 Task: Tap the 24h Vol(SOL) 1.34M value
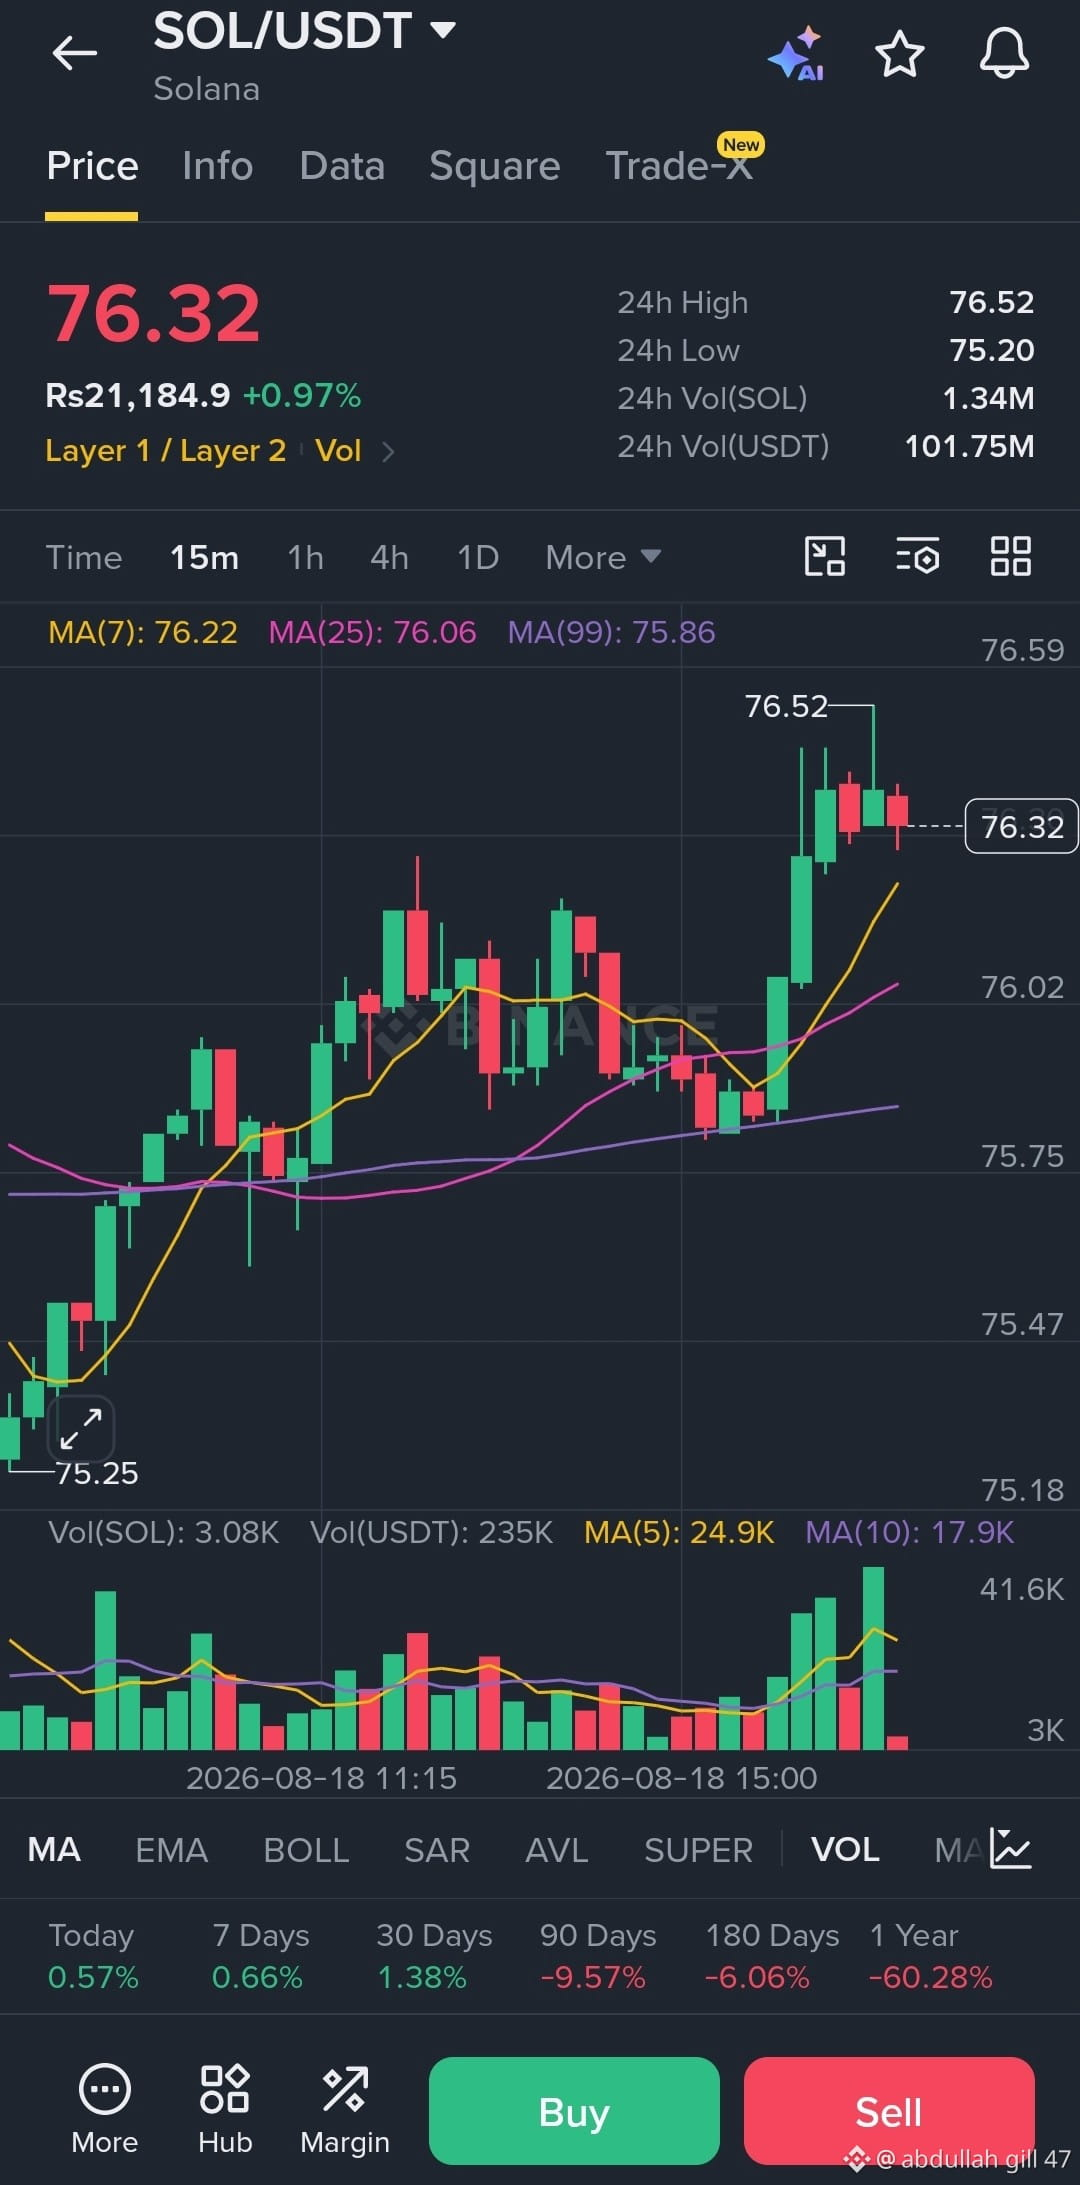point(988,398)
